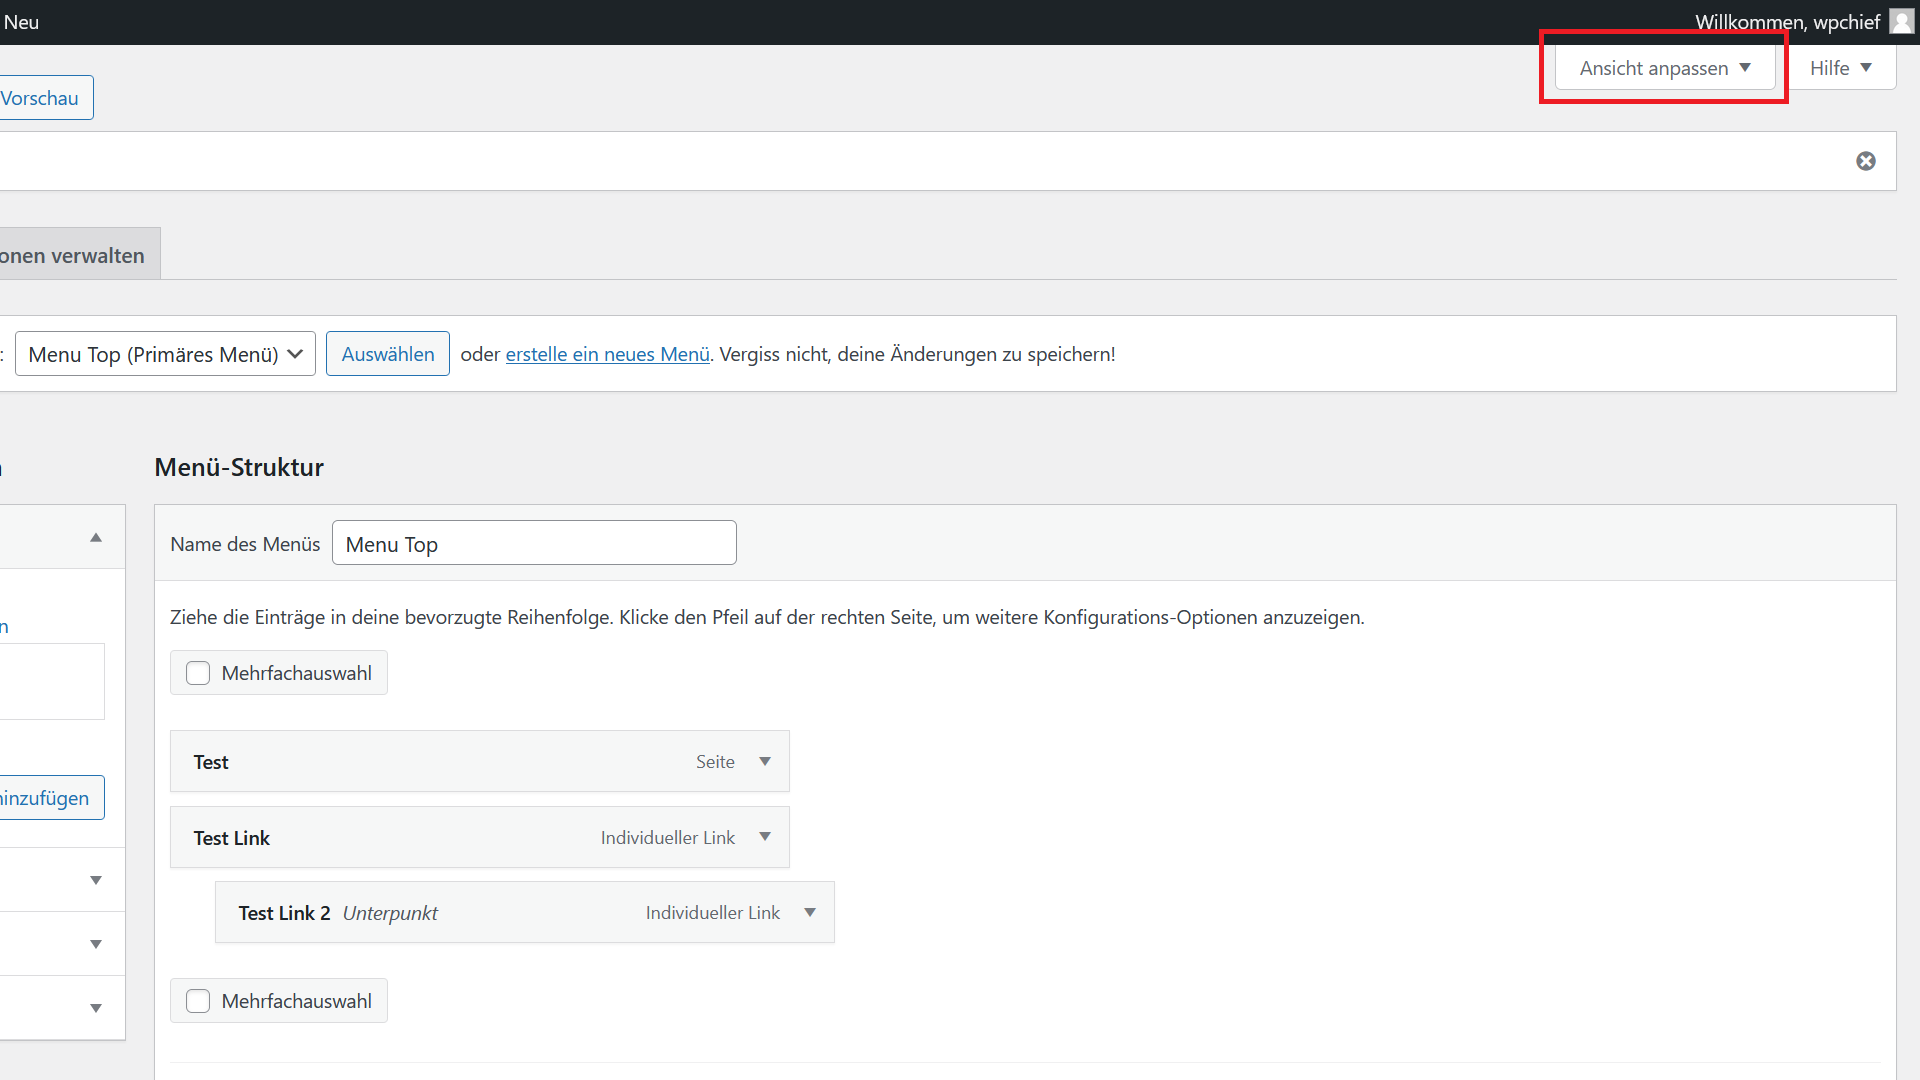Open the Neu menu in the admin bar

(x=21, y=22)
